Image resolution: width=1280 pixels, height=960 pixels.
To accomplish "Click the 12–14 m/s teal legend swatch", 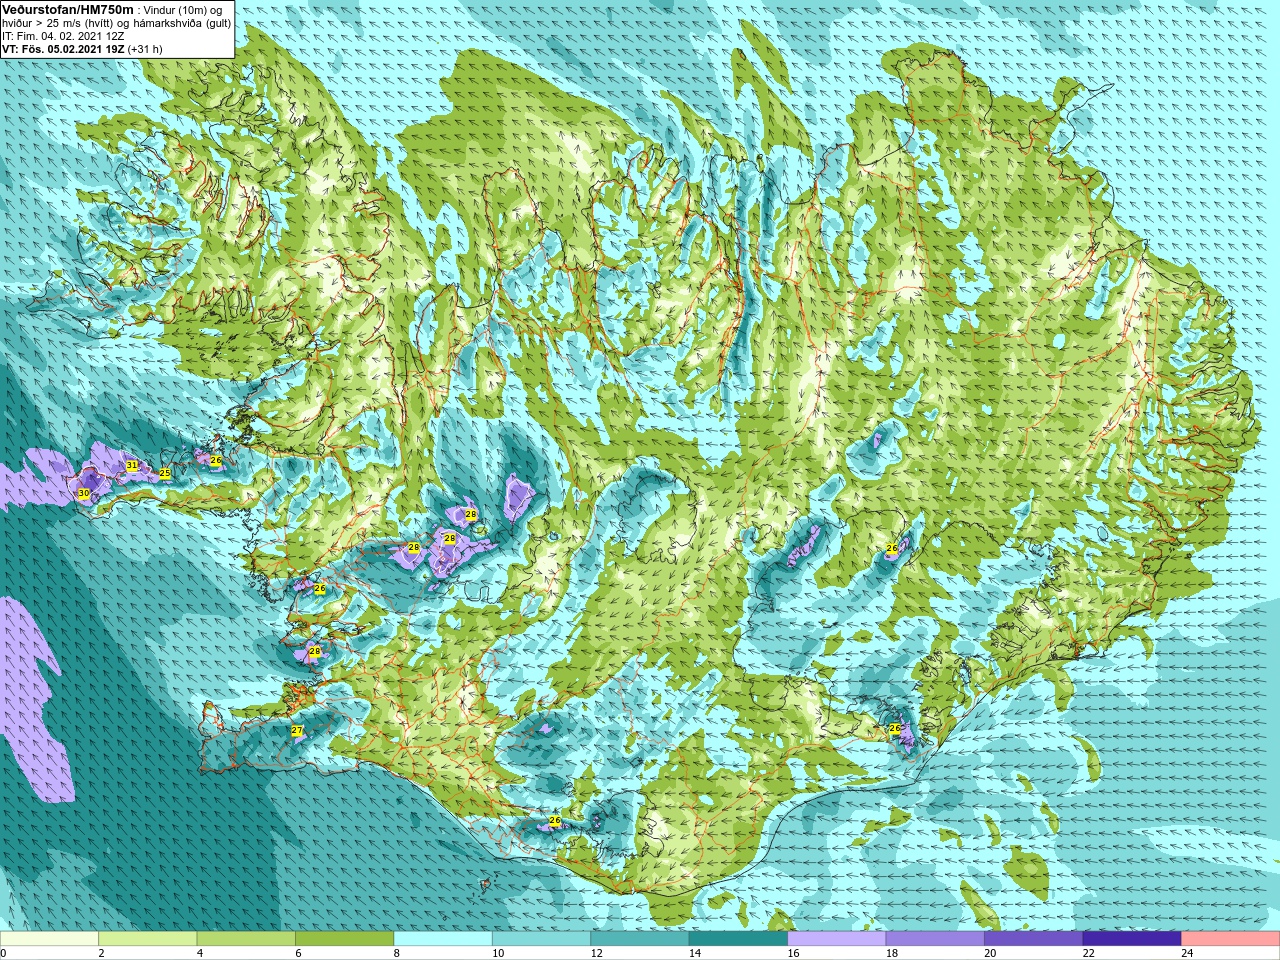I will [640, 939].
